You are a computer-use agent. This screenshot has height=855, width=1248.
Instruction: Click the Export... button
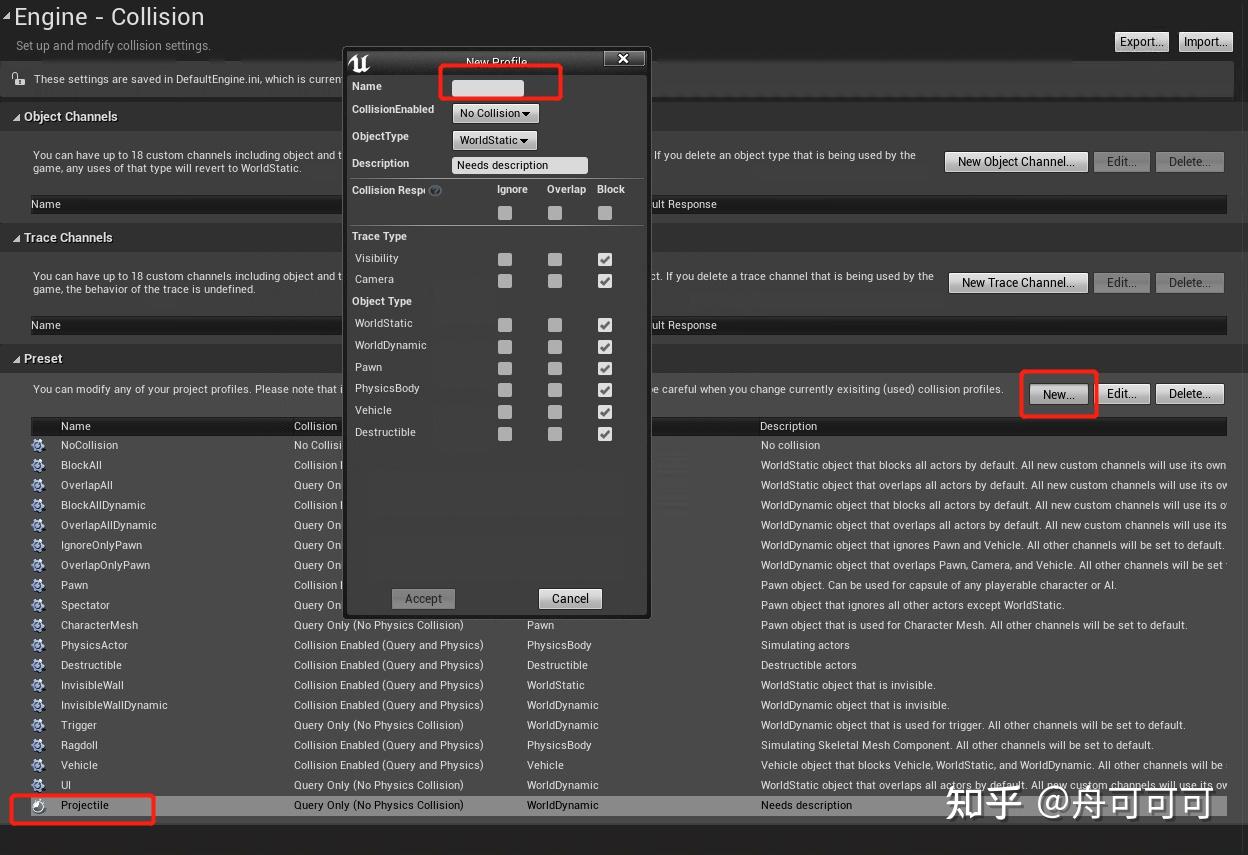pyautogui.click(x=1141, y=42)
